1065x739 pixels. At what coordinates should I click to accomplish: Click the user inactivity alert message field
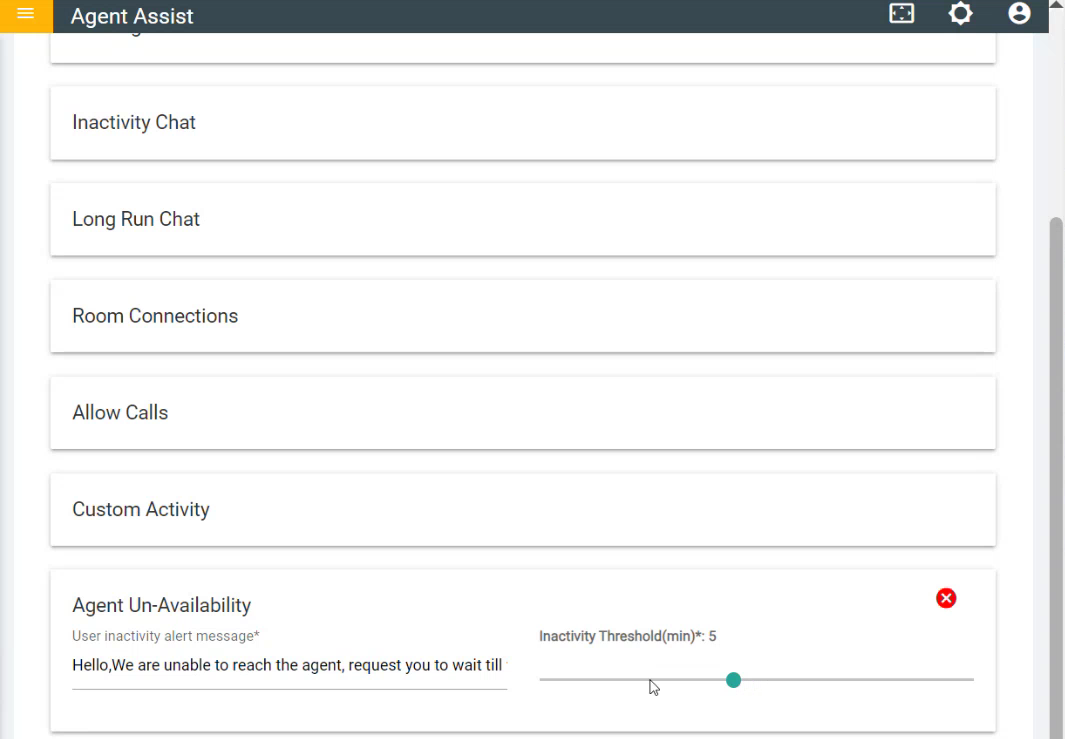point(289,665)
